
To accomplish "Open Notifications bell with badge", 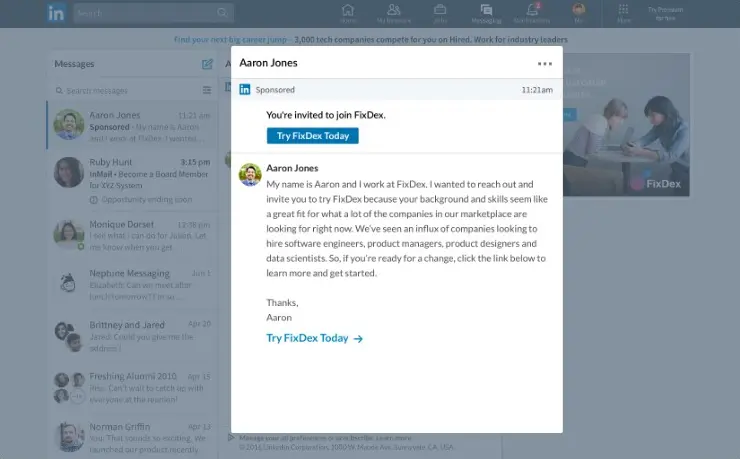I will (x=532, y=13).
